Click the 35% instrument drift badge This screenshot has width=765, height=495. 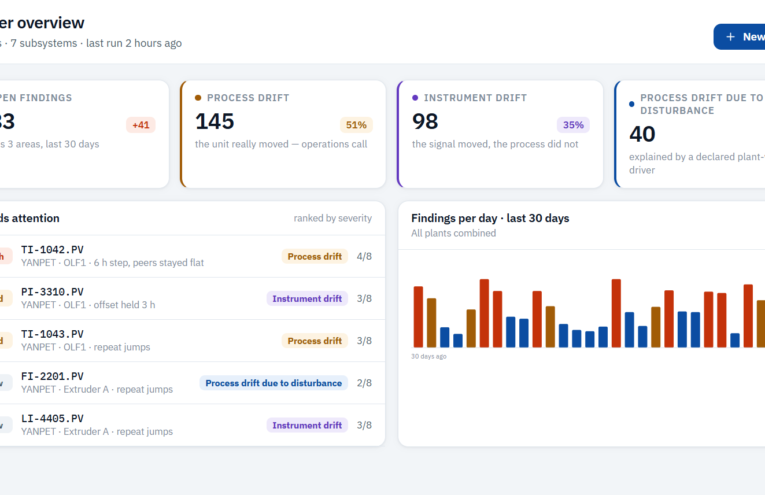coord(573,125)
